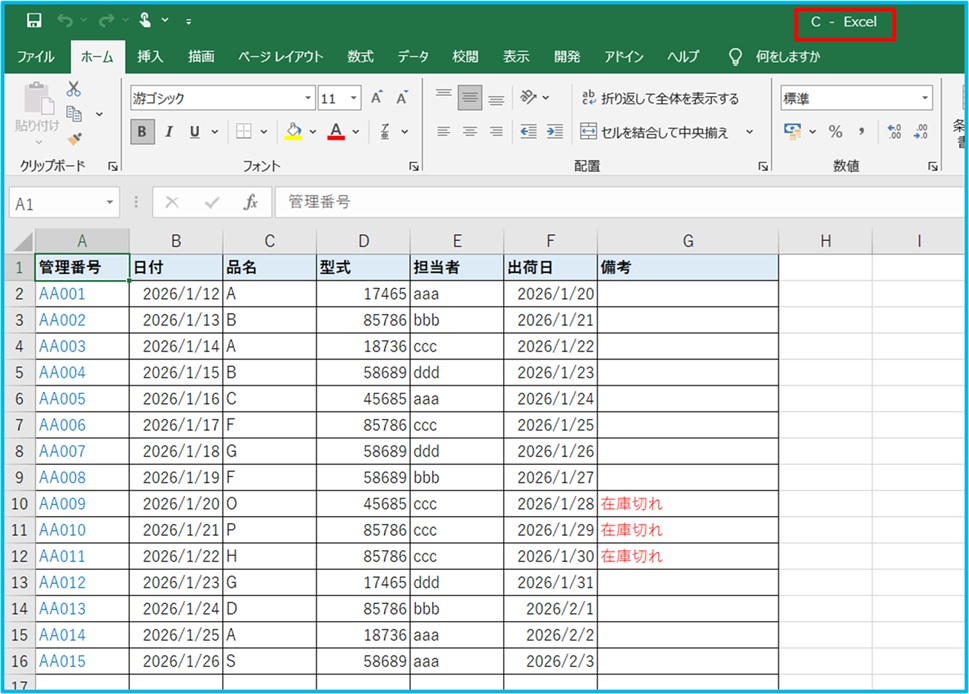The width and height of the screenshot is (969, 694).
Task: Click the percent style icon
Action: pyautogui.click(x=835, y=131)
